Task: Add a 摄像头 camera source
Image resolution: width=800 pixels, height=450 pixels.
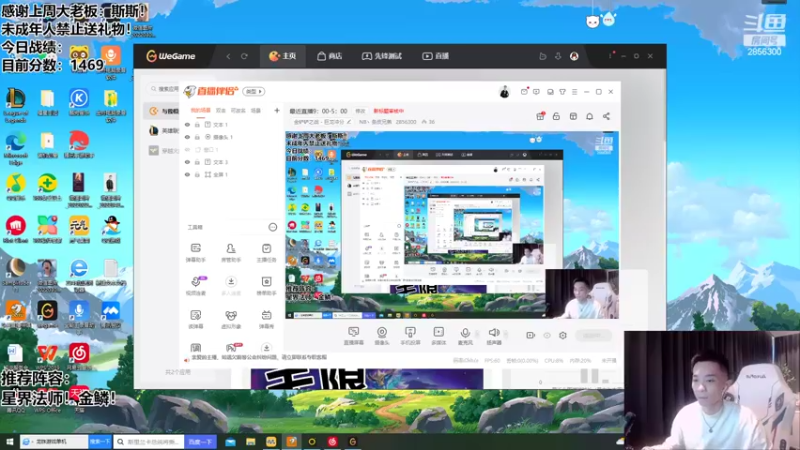Action: [382, 336]
